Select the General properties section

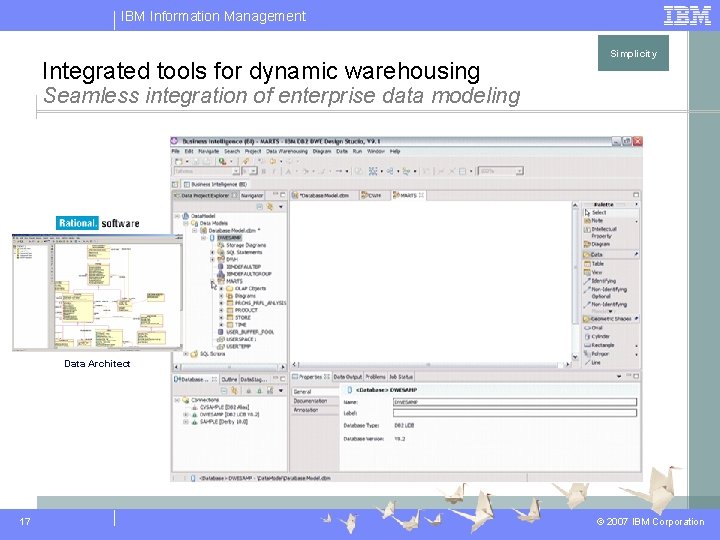pos(315,392)
